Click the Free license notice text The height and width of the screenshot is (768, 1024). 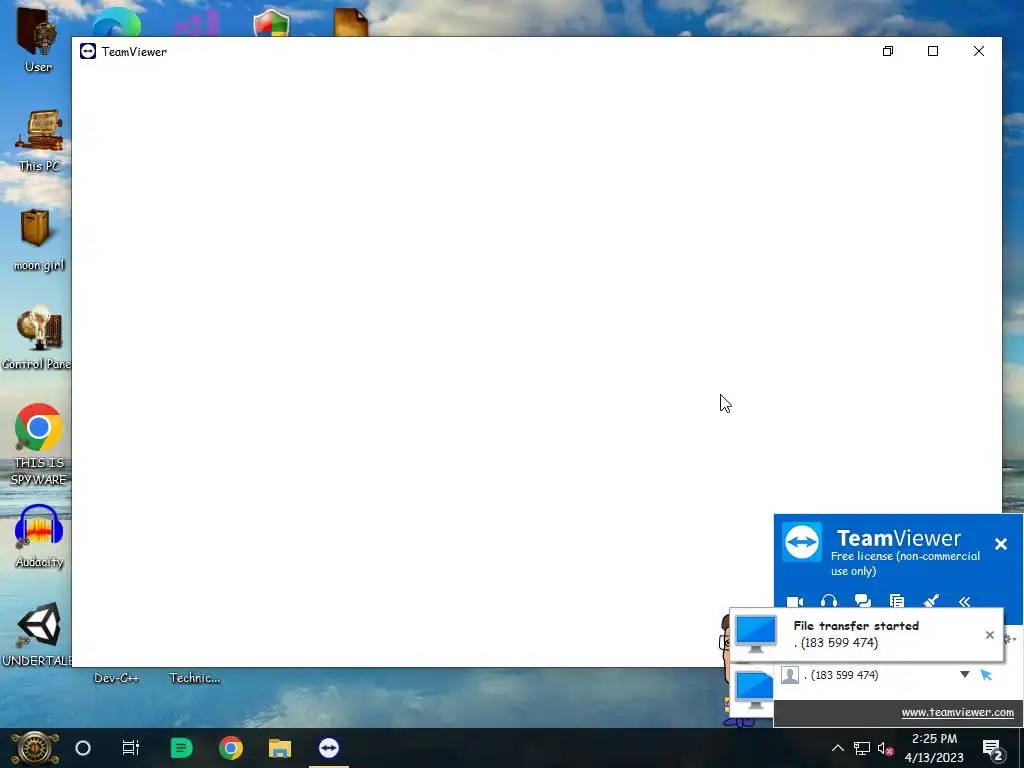pyautogui.click(x=905, y=564)
